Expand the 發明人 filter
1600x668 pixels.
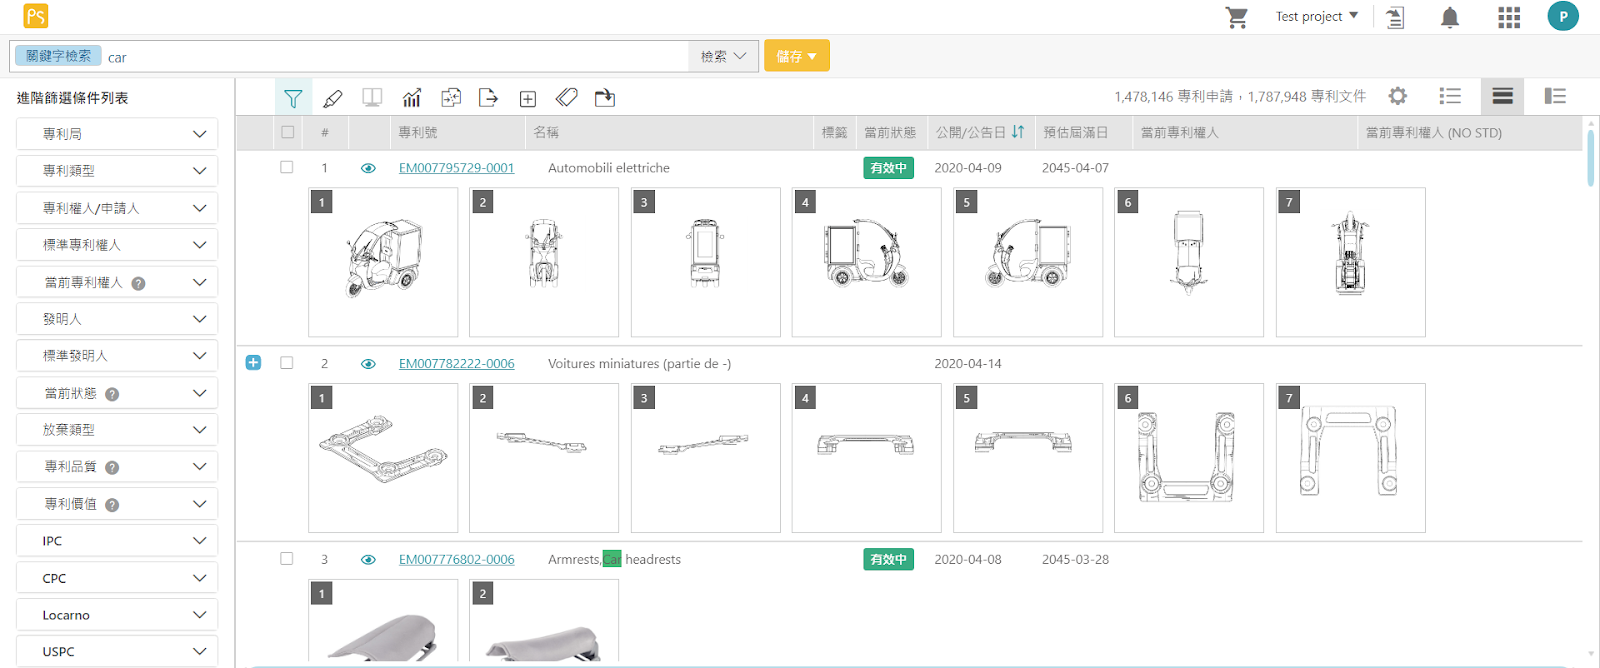point(117,319)
